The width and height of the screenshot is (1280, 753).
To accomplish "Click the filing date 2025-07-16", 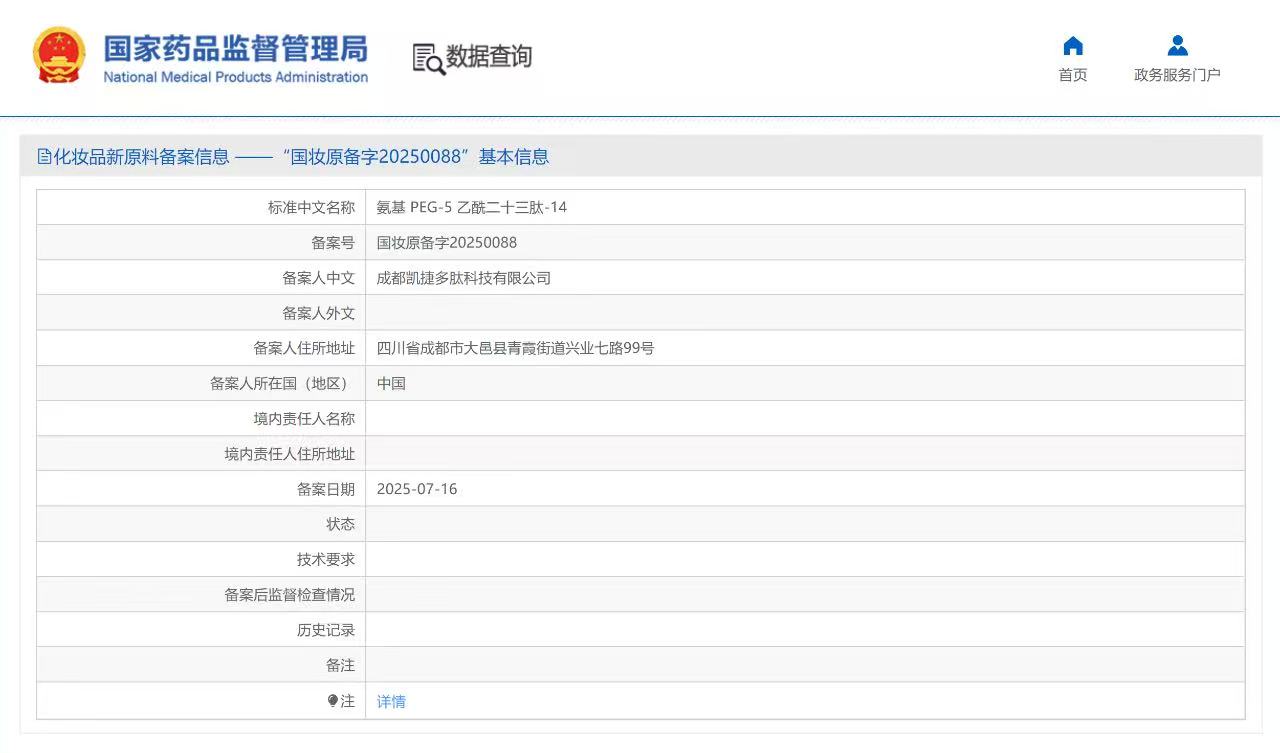I will (x=416, y=489).
